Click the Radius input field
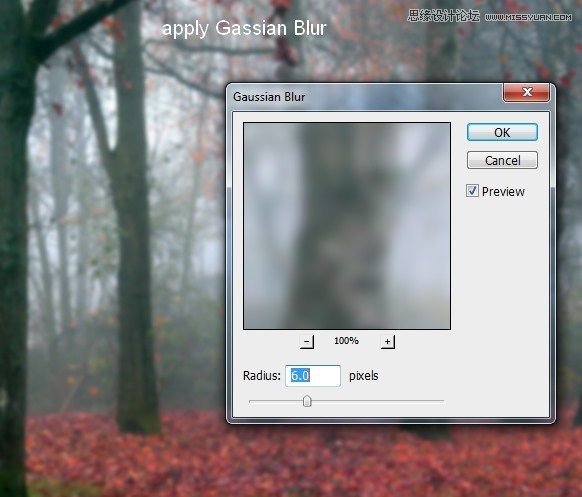582x497 pixels. [313, 376]
